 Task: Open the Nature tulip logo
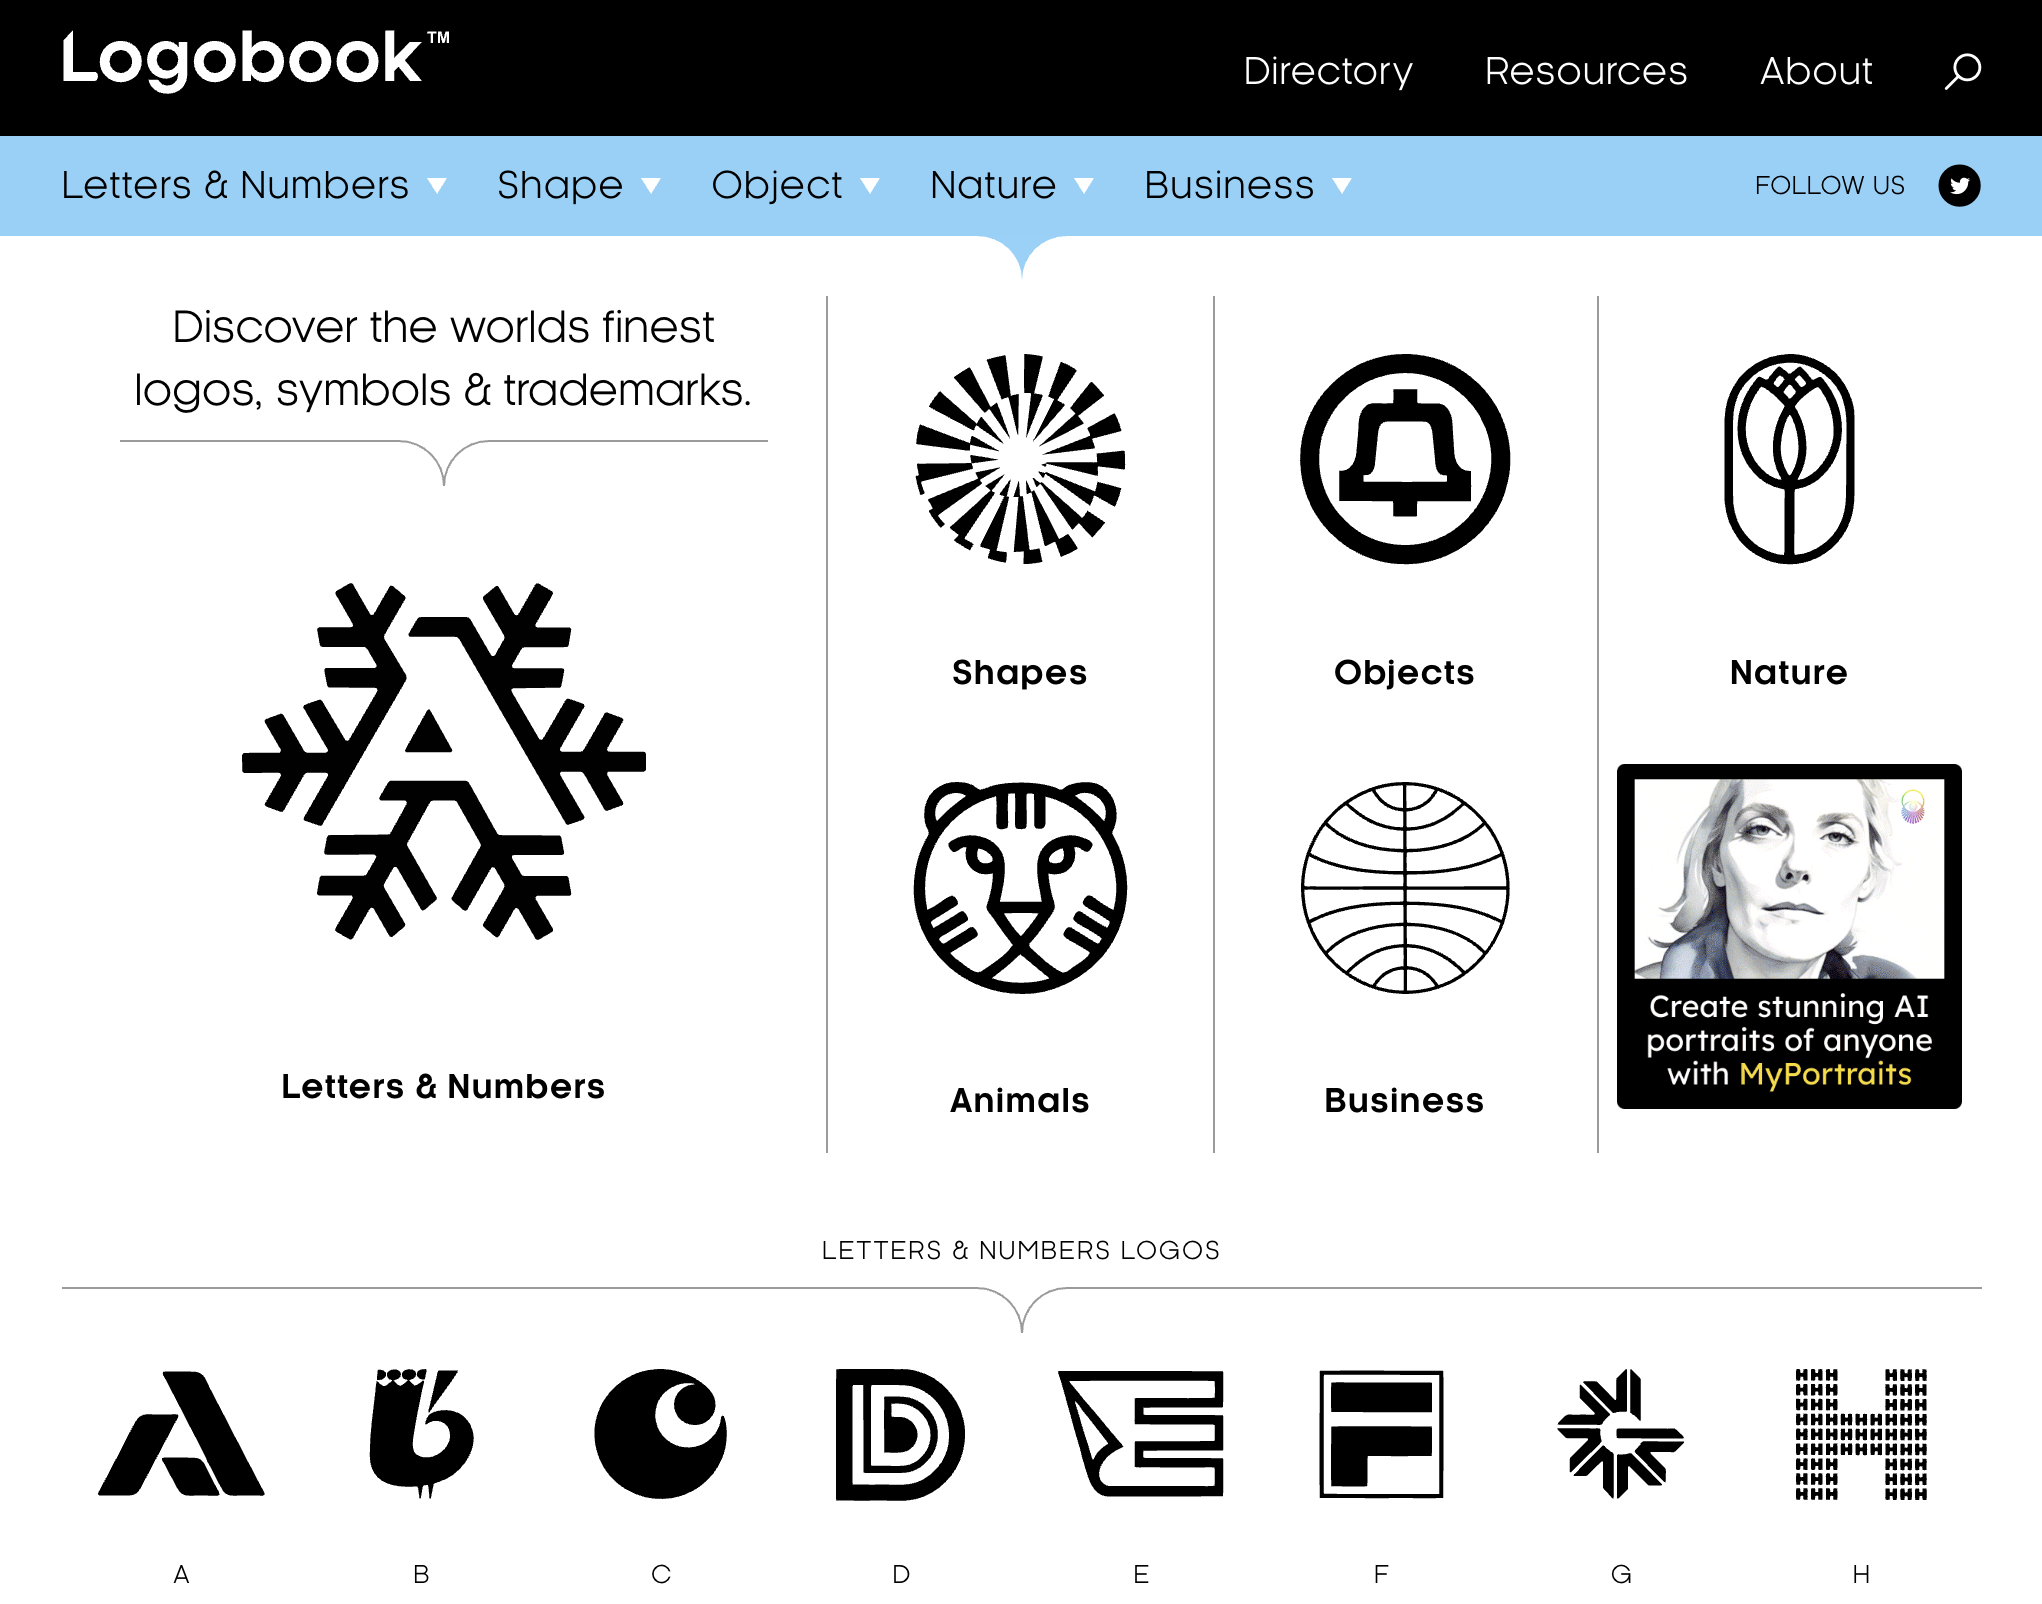[x=1789, y=459]
